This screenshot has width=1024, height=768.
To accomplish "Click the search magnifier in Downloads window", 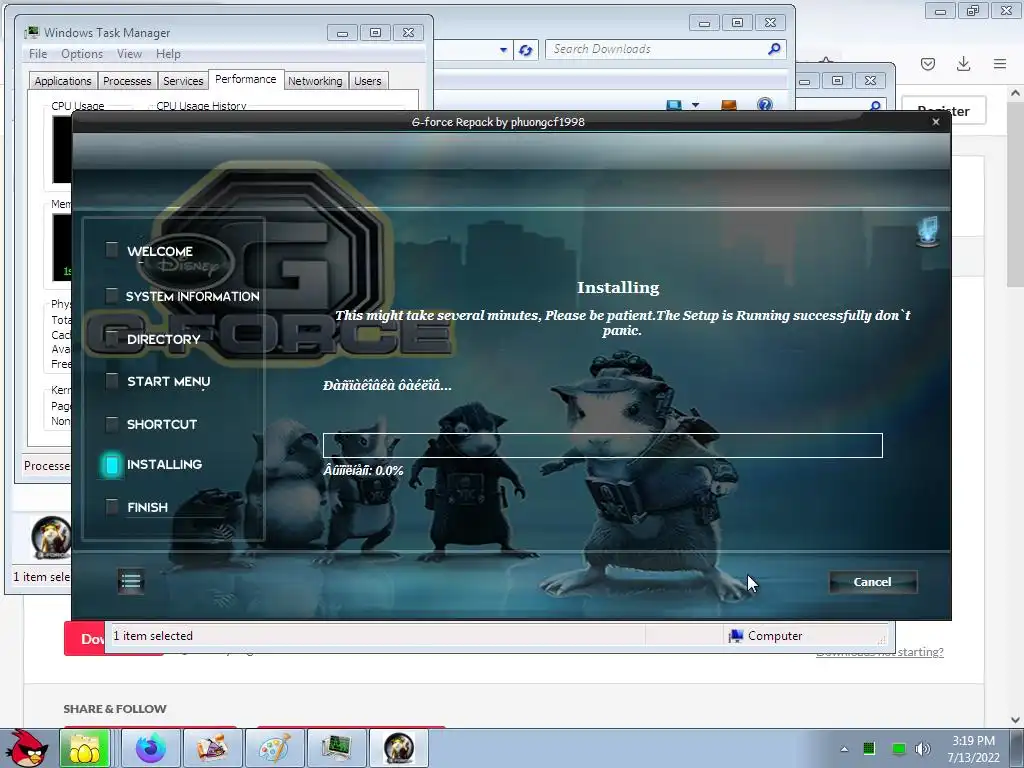I will coord(775,49).
